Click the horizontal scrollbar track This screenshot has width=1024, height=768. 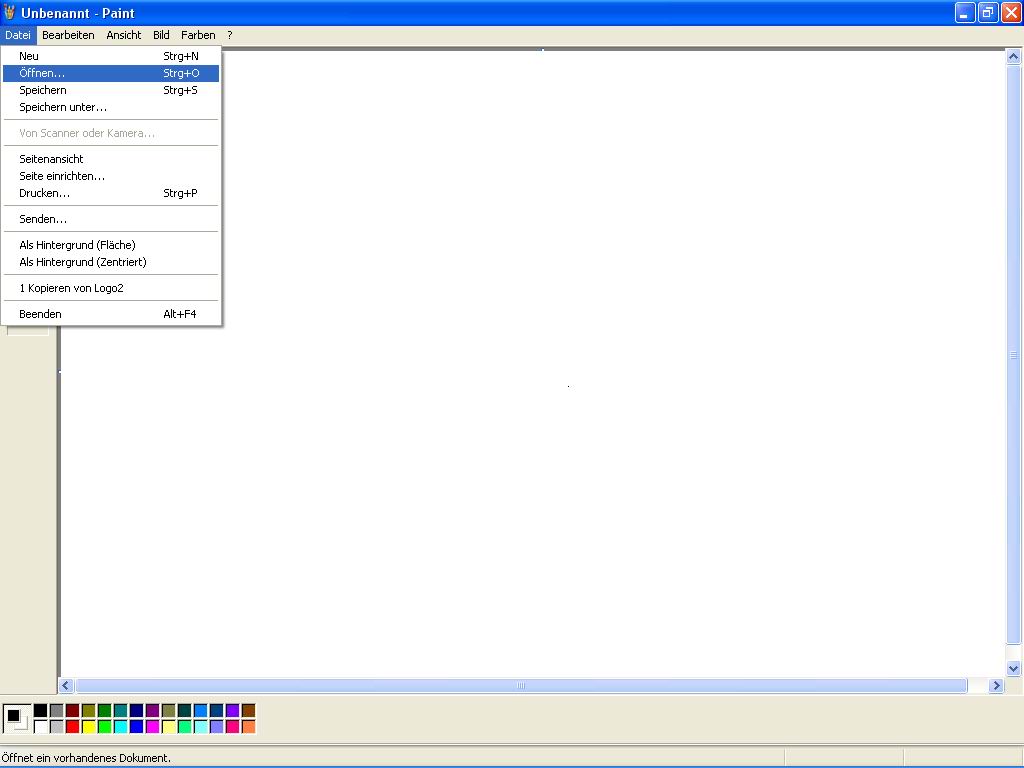[520, 685]
